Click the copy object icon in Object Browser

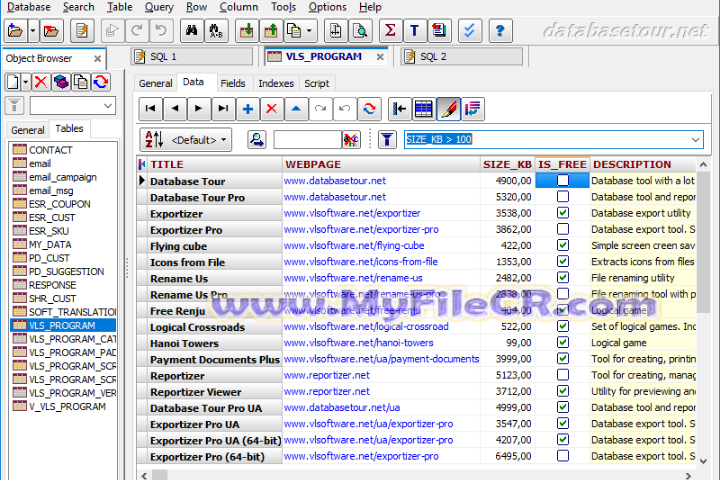pos(81,82)
